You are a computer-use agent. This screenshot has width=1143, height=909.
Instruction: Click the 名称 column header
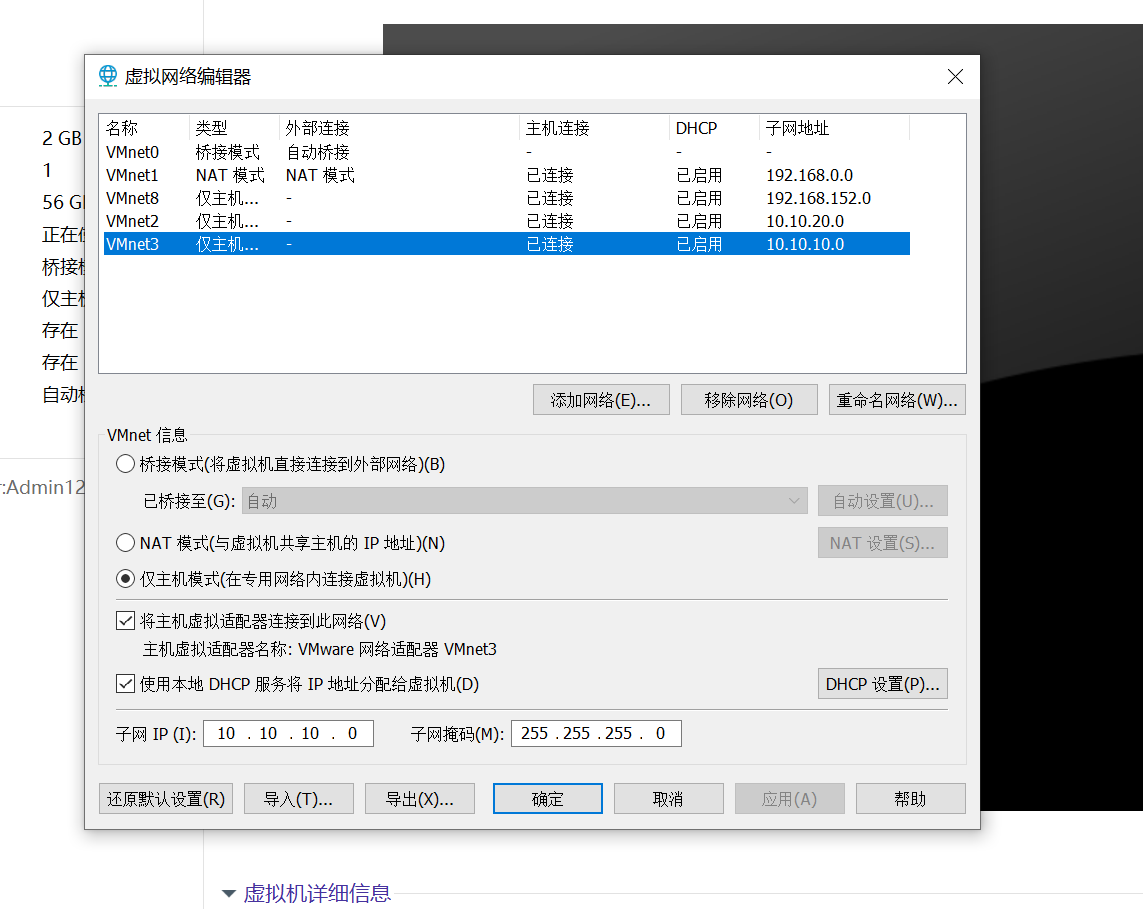pos(146,128)
